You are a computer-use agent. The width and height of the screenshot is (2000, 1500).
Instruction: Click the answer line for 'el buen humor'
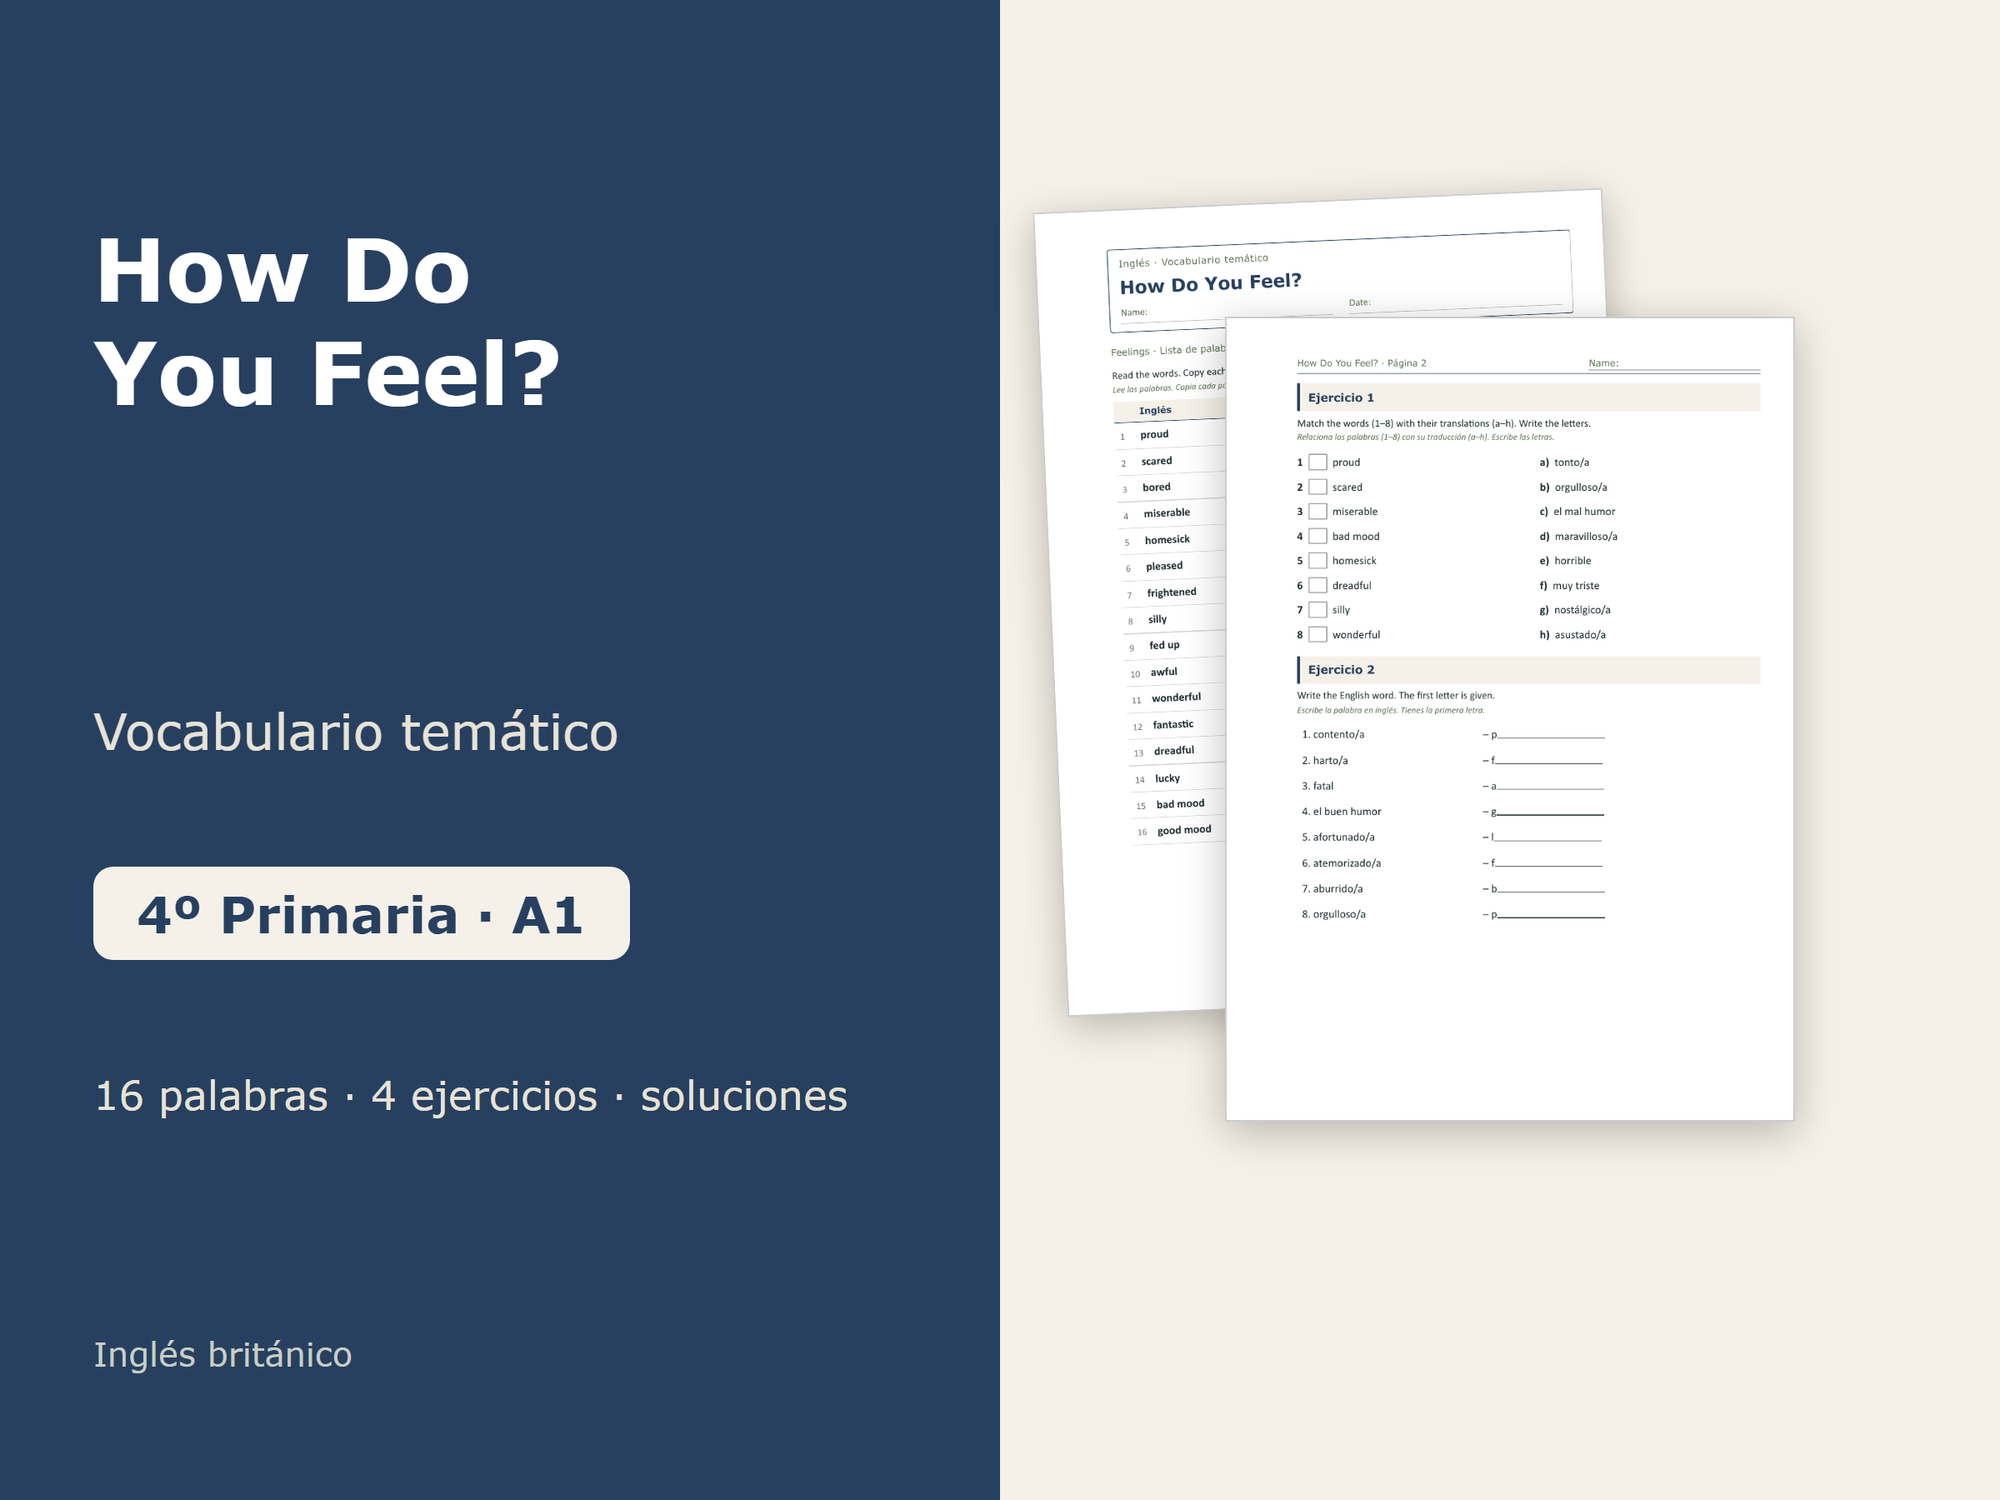coord(1550,812)
